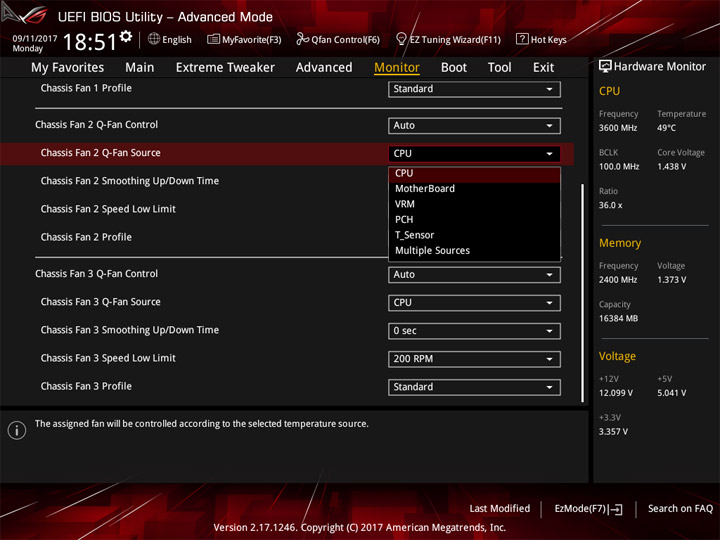This screenshot has height=540, width=720.
Task: Click the settings list vertical scrollbar
Action: click(583, 293)
